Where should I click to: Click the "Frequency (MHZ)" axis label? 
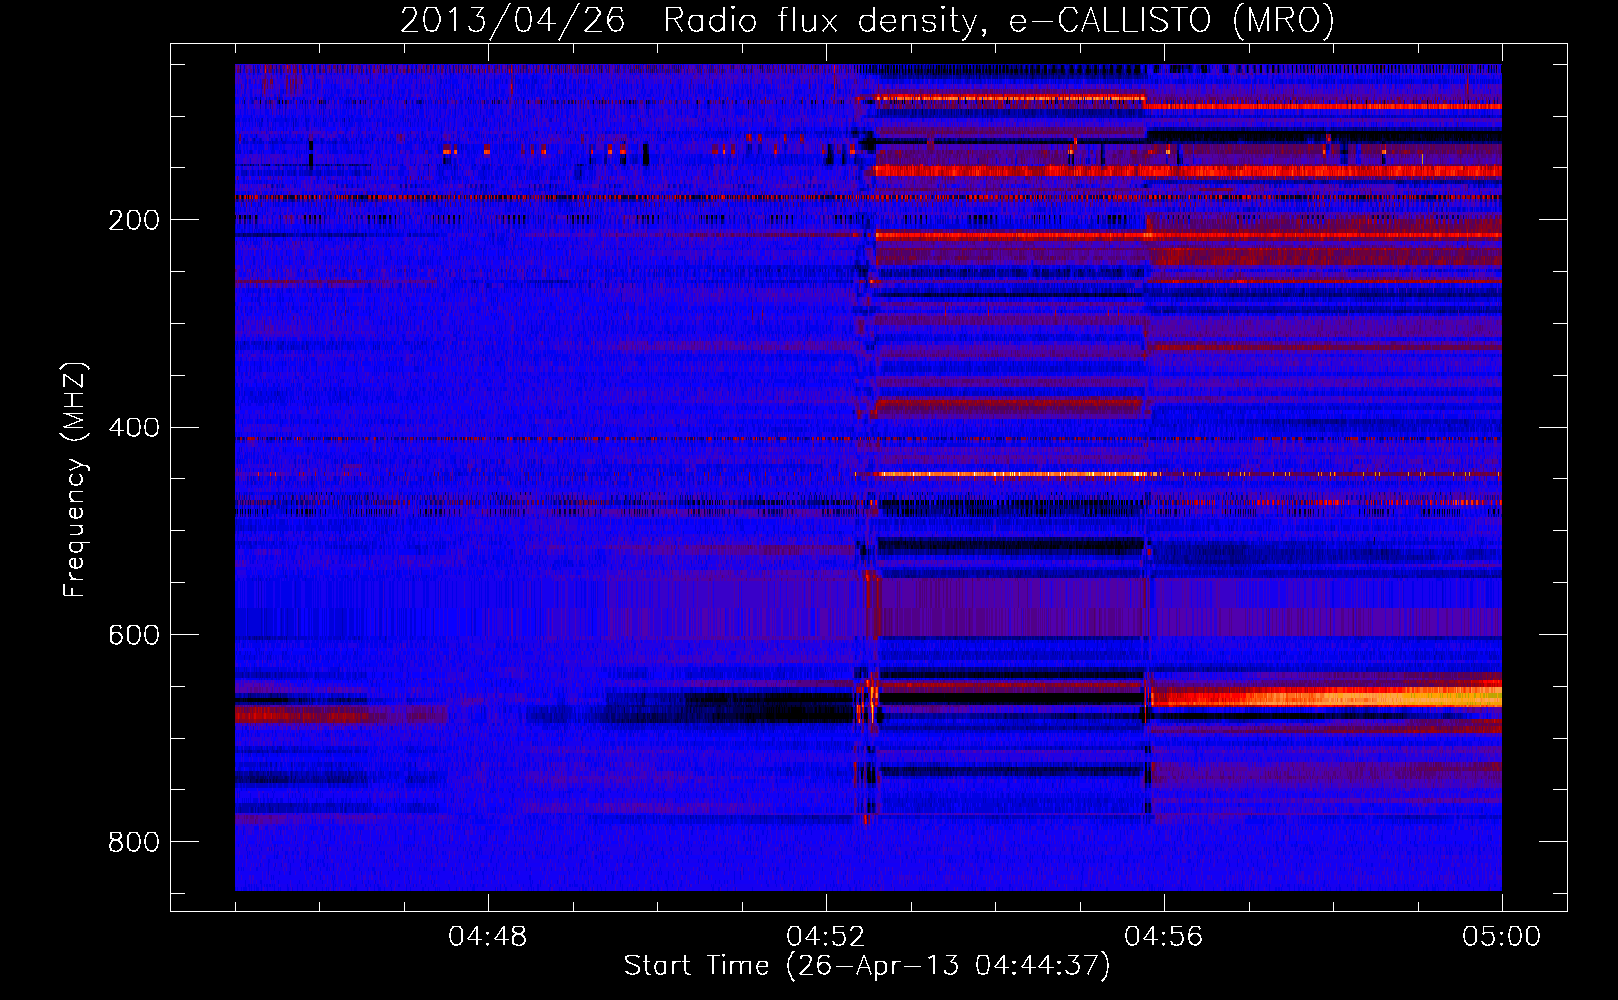click(x=74, y=480)
